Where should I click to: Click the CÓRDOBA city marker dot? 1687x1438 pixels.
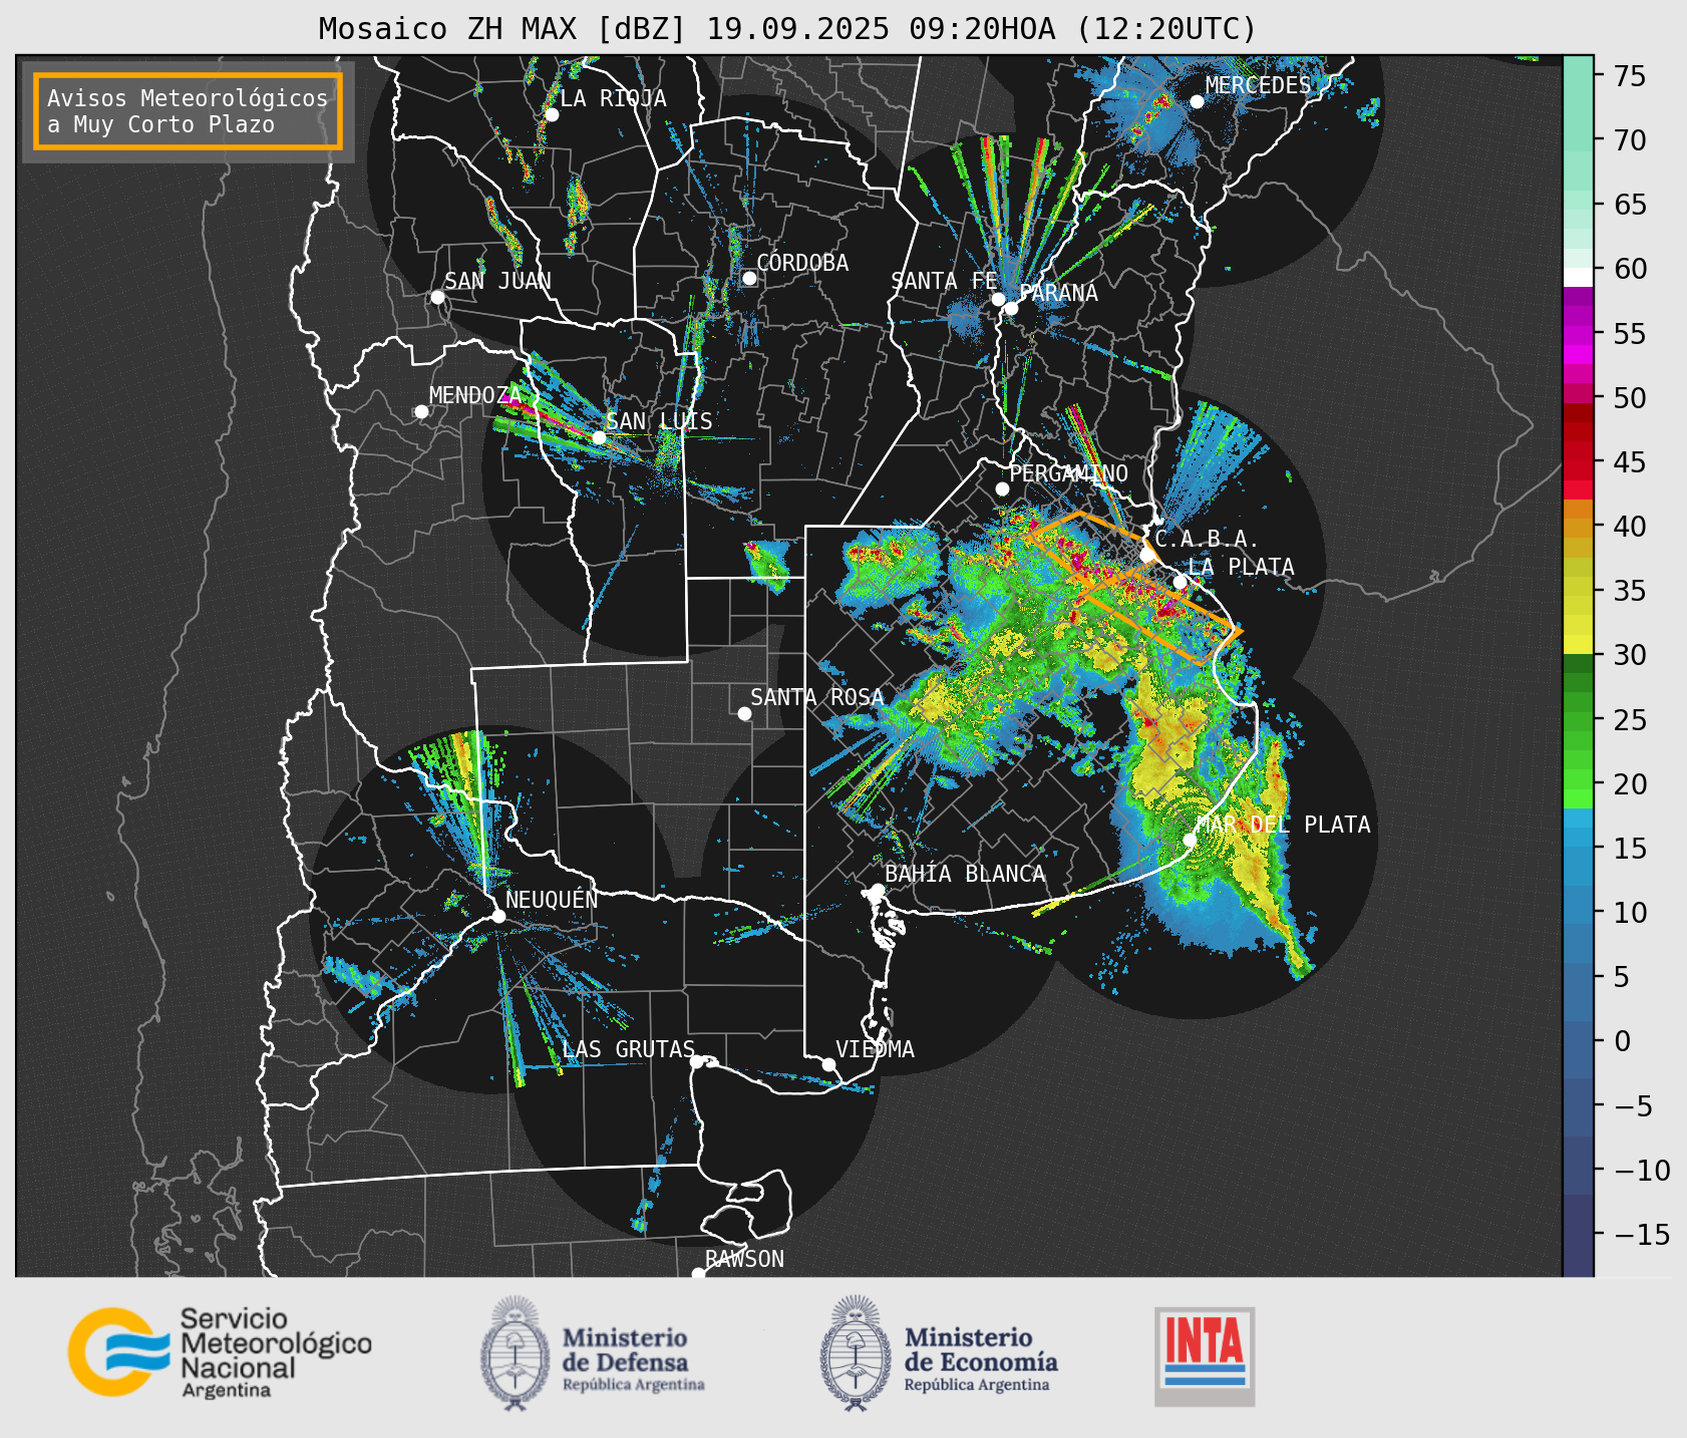point(749,278)
